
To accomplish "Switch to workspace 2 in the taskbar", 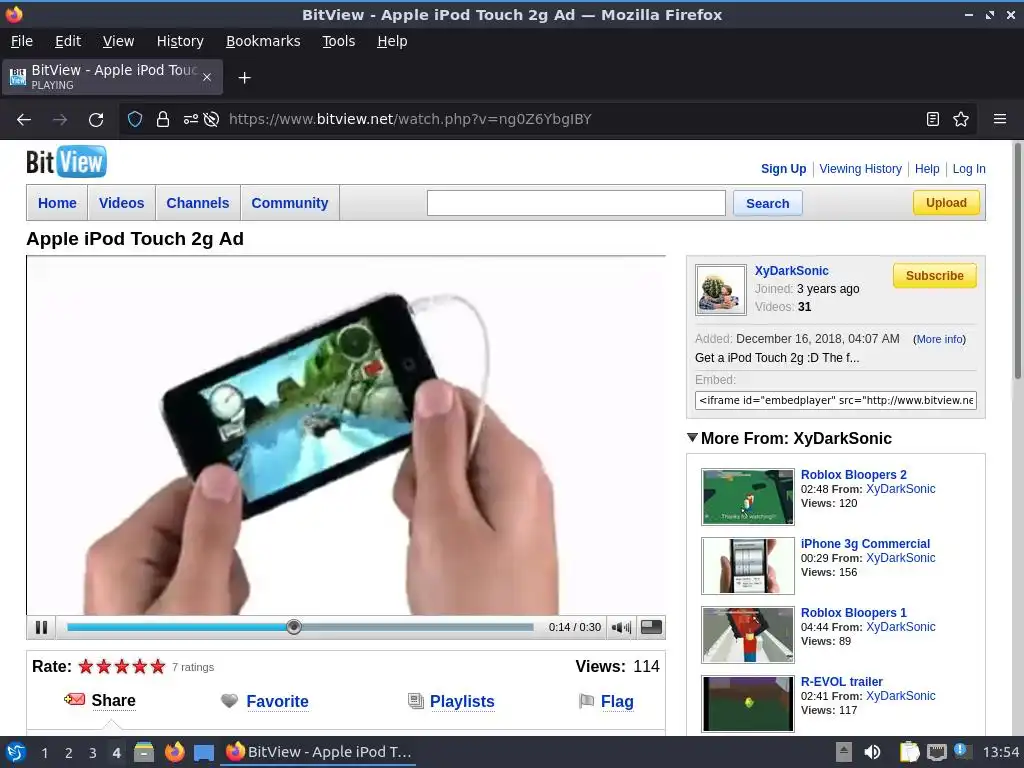I will pos(68,752).
